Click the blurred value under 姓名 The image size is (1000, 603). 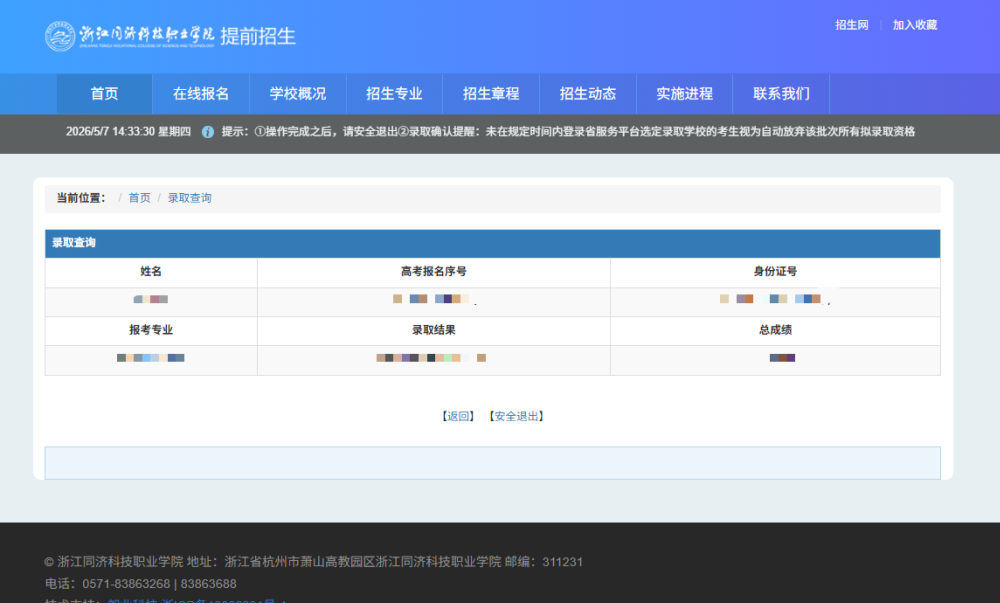point(151,299)
